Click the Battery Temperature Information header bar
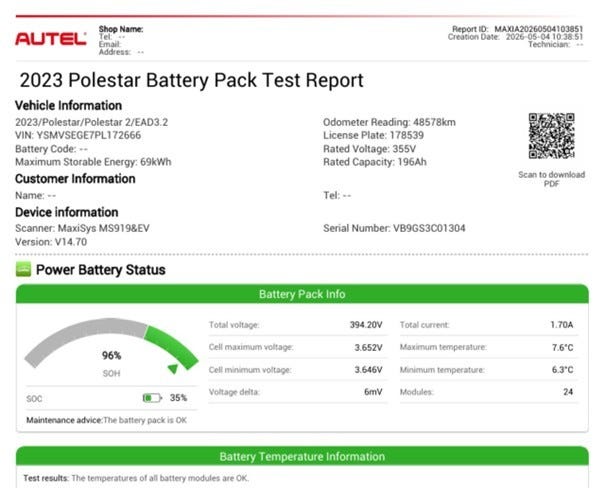 tap(302, 456)
